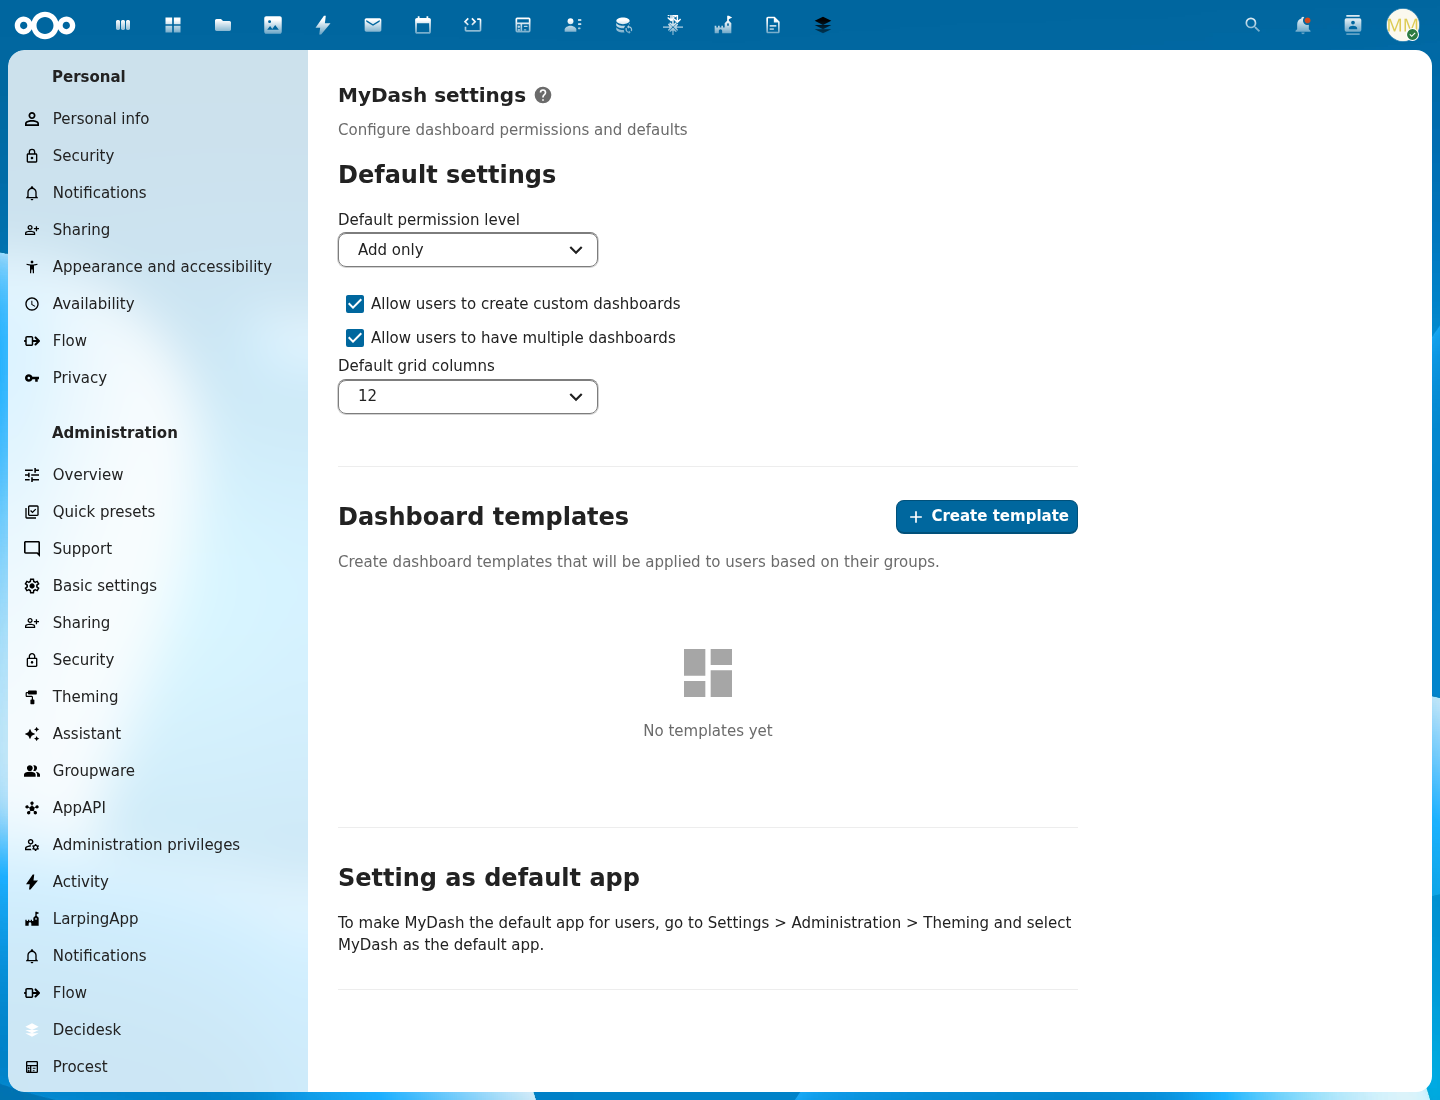Open the database sync app icon

click(623, 25)
